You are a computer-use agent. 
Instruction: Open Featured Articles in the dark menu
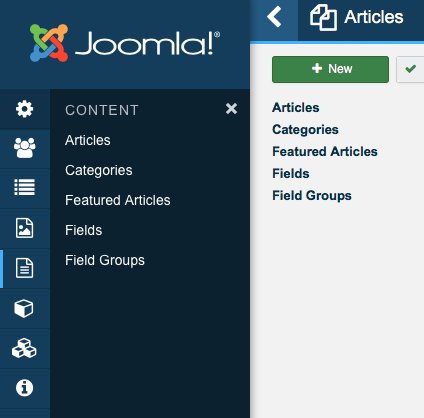118,200
